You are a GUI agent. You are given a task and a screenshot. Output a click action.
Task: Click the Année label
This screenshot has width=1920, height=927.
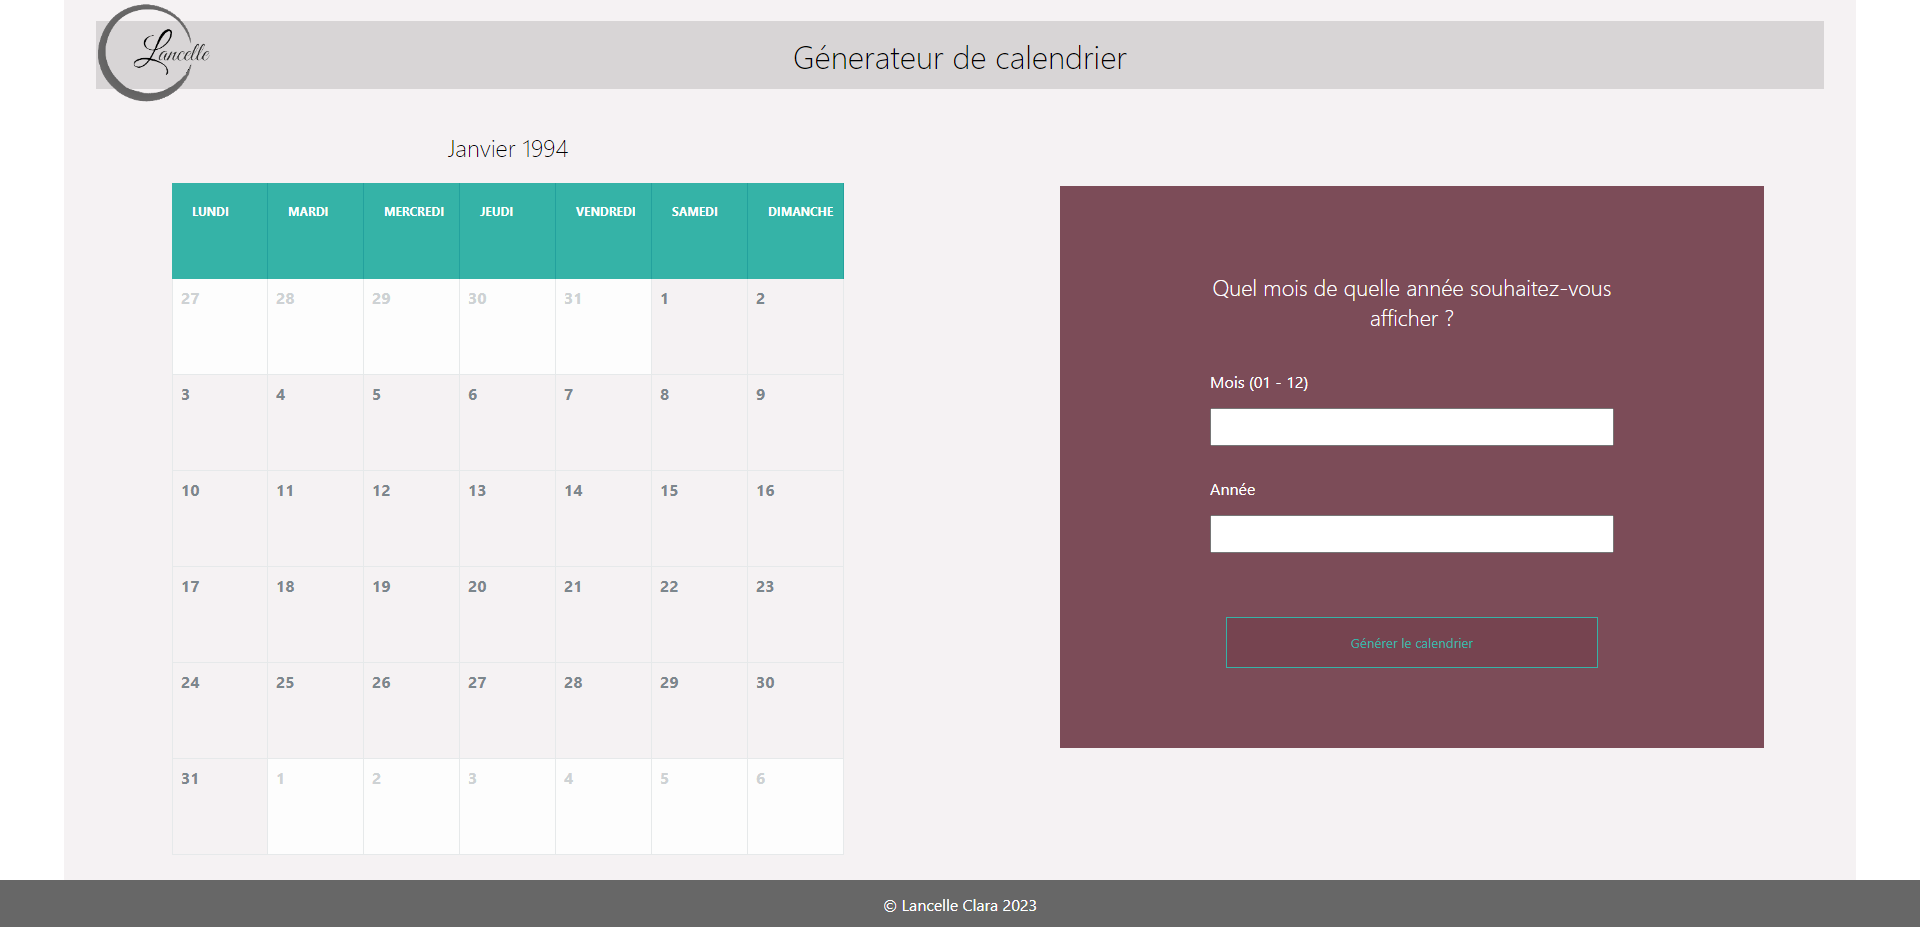1232,490
